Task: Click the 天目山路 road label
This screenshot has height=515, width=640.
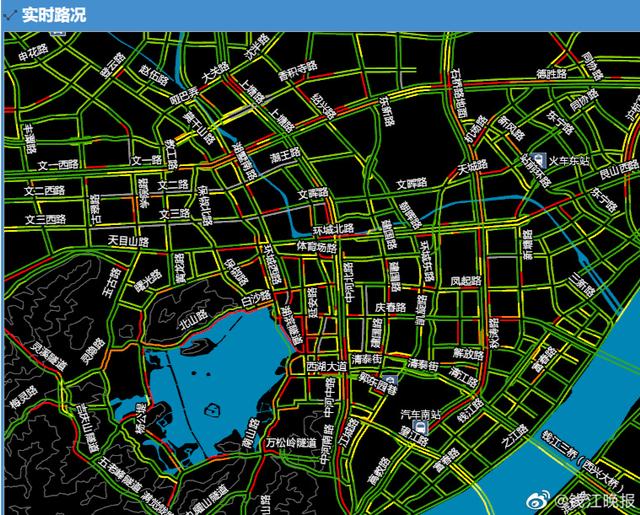Action: coord(129,241)
